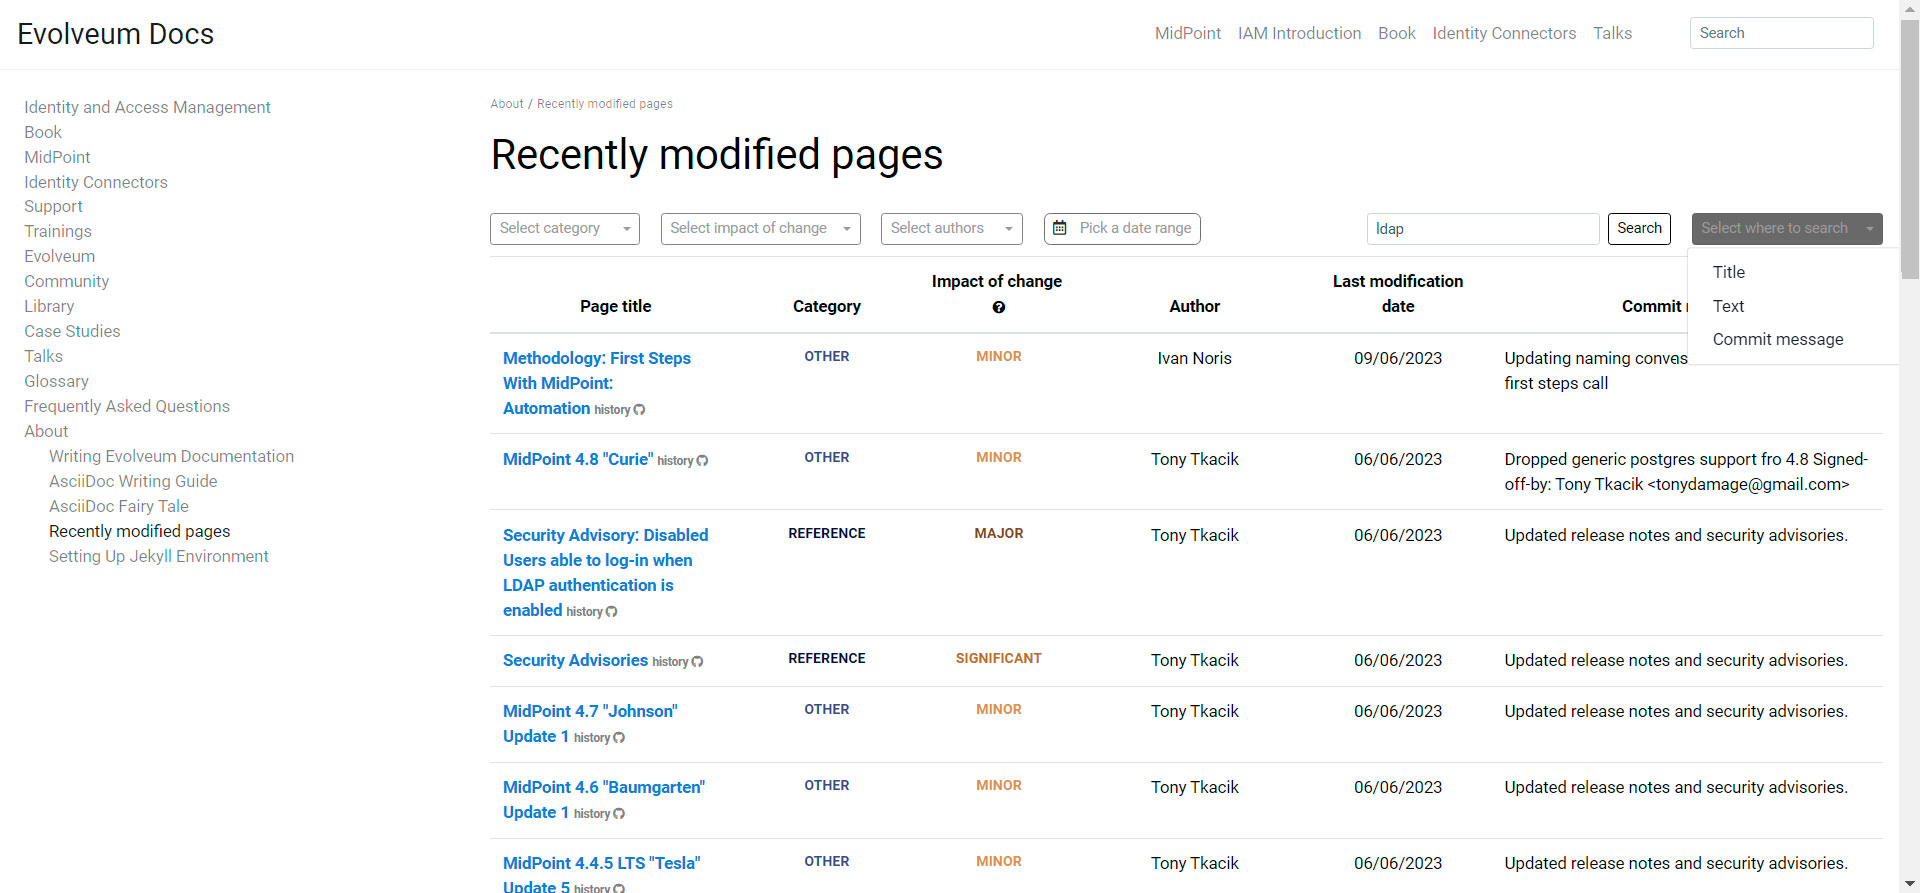Click the Impact of change help icon
The height and width of the screenshot is (893, 1920).
pyautogui.click(x=998, y=308)
